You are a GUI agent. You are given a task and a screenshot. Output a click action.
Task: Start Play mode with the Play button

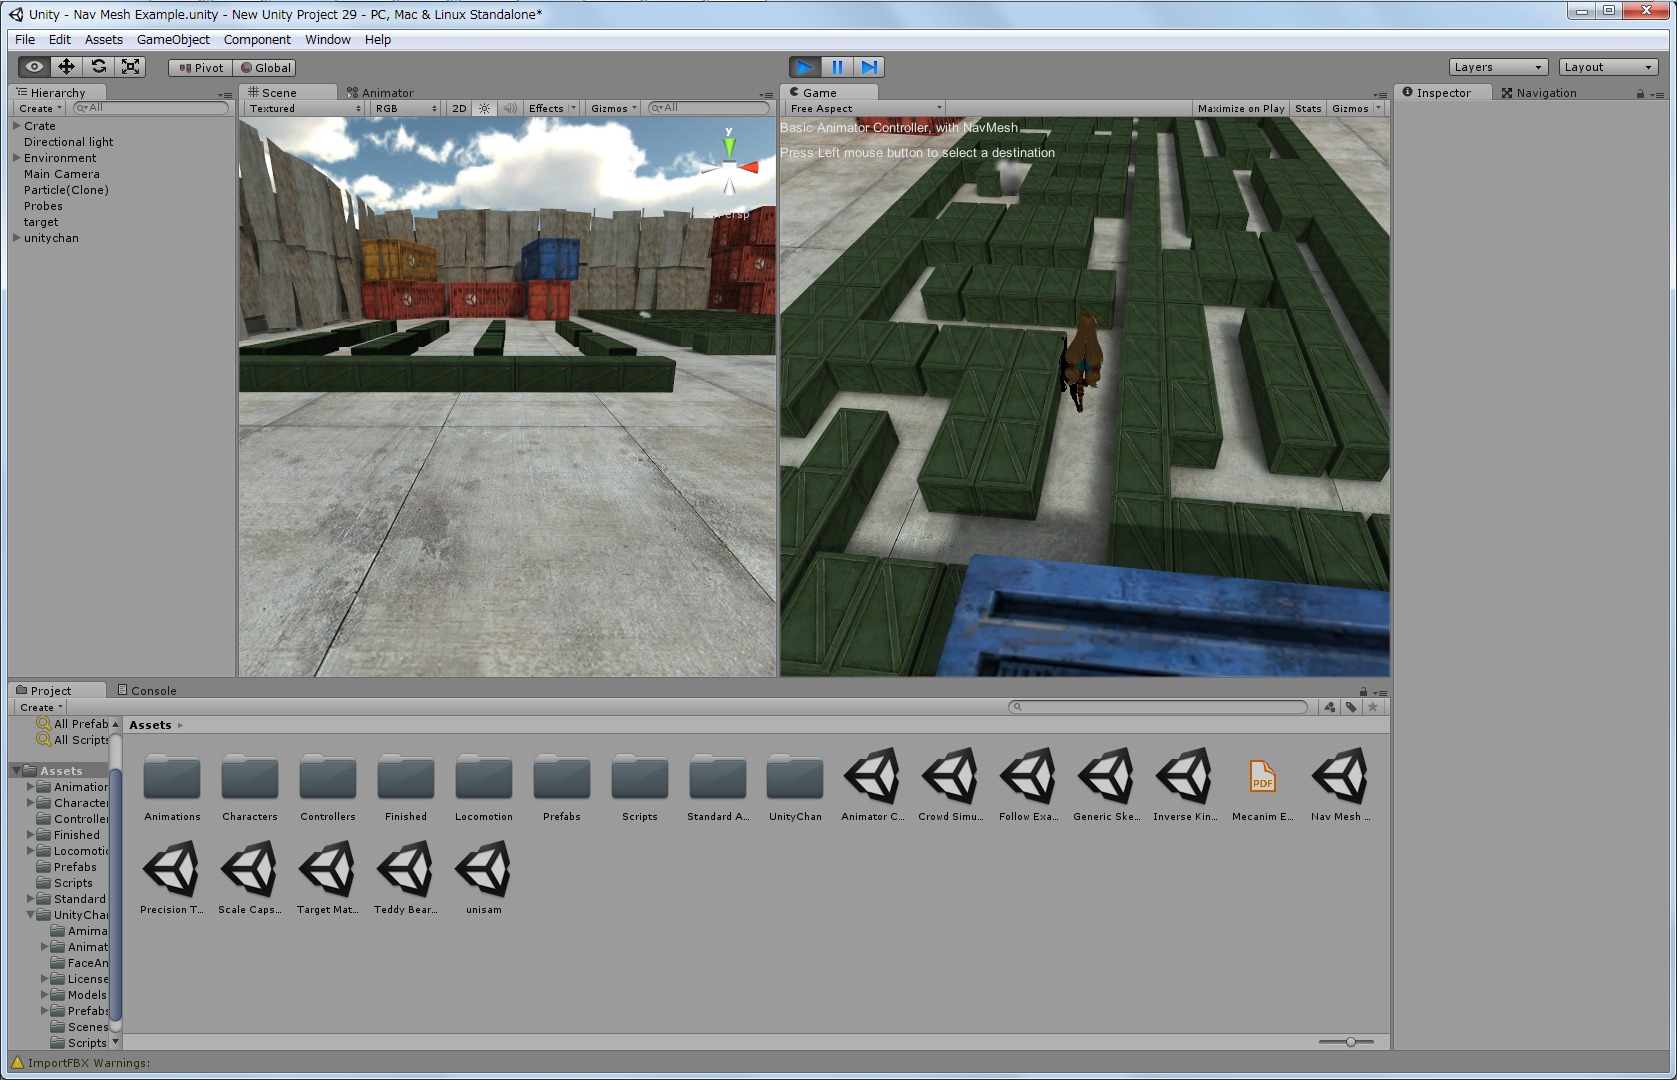(804, 67)
